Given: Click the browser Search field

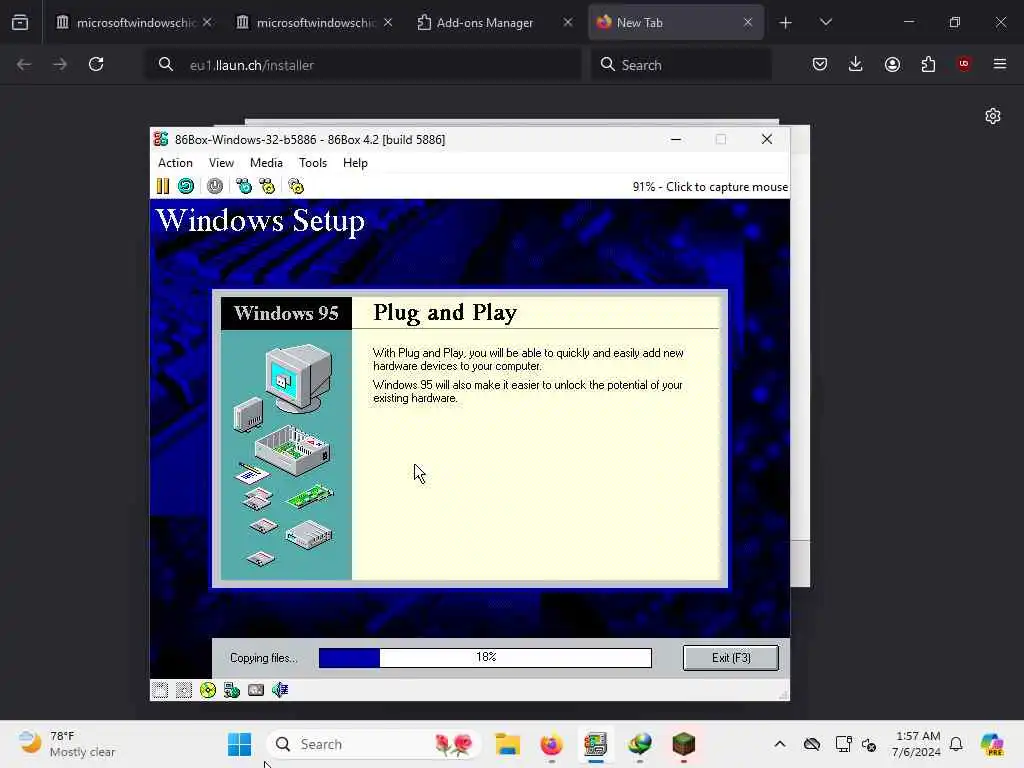Looking at the screenshot, I should click(681, 65).
